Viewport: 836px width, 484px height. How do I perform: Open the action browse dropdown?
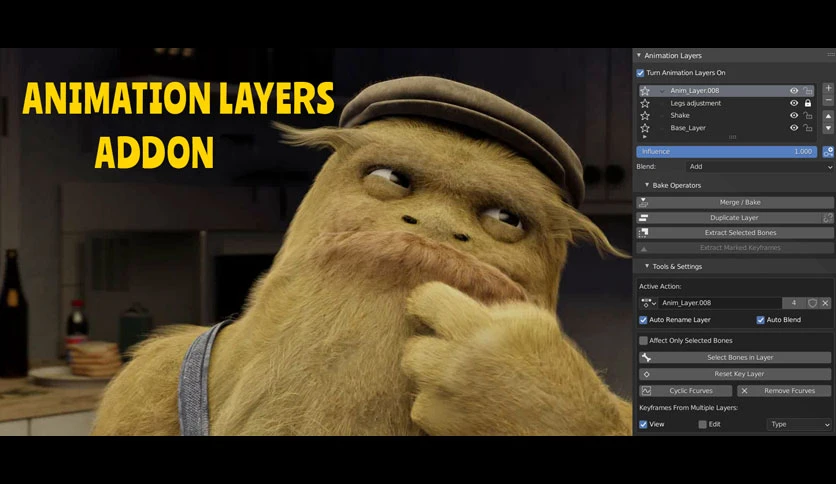648,303
